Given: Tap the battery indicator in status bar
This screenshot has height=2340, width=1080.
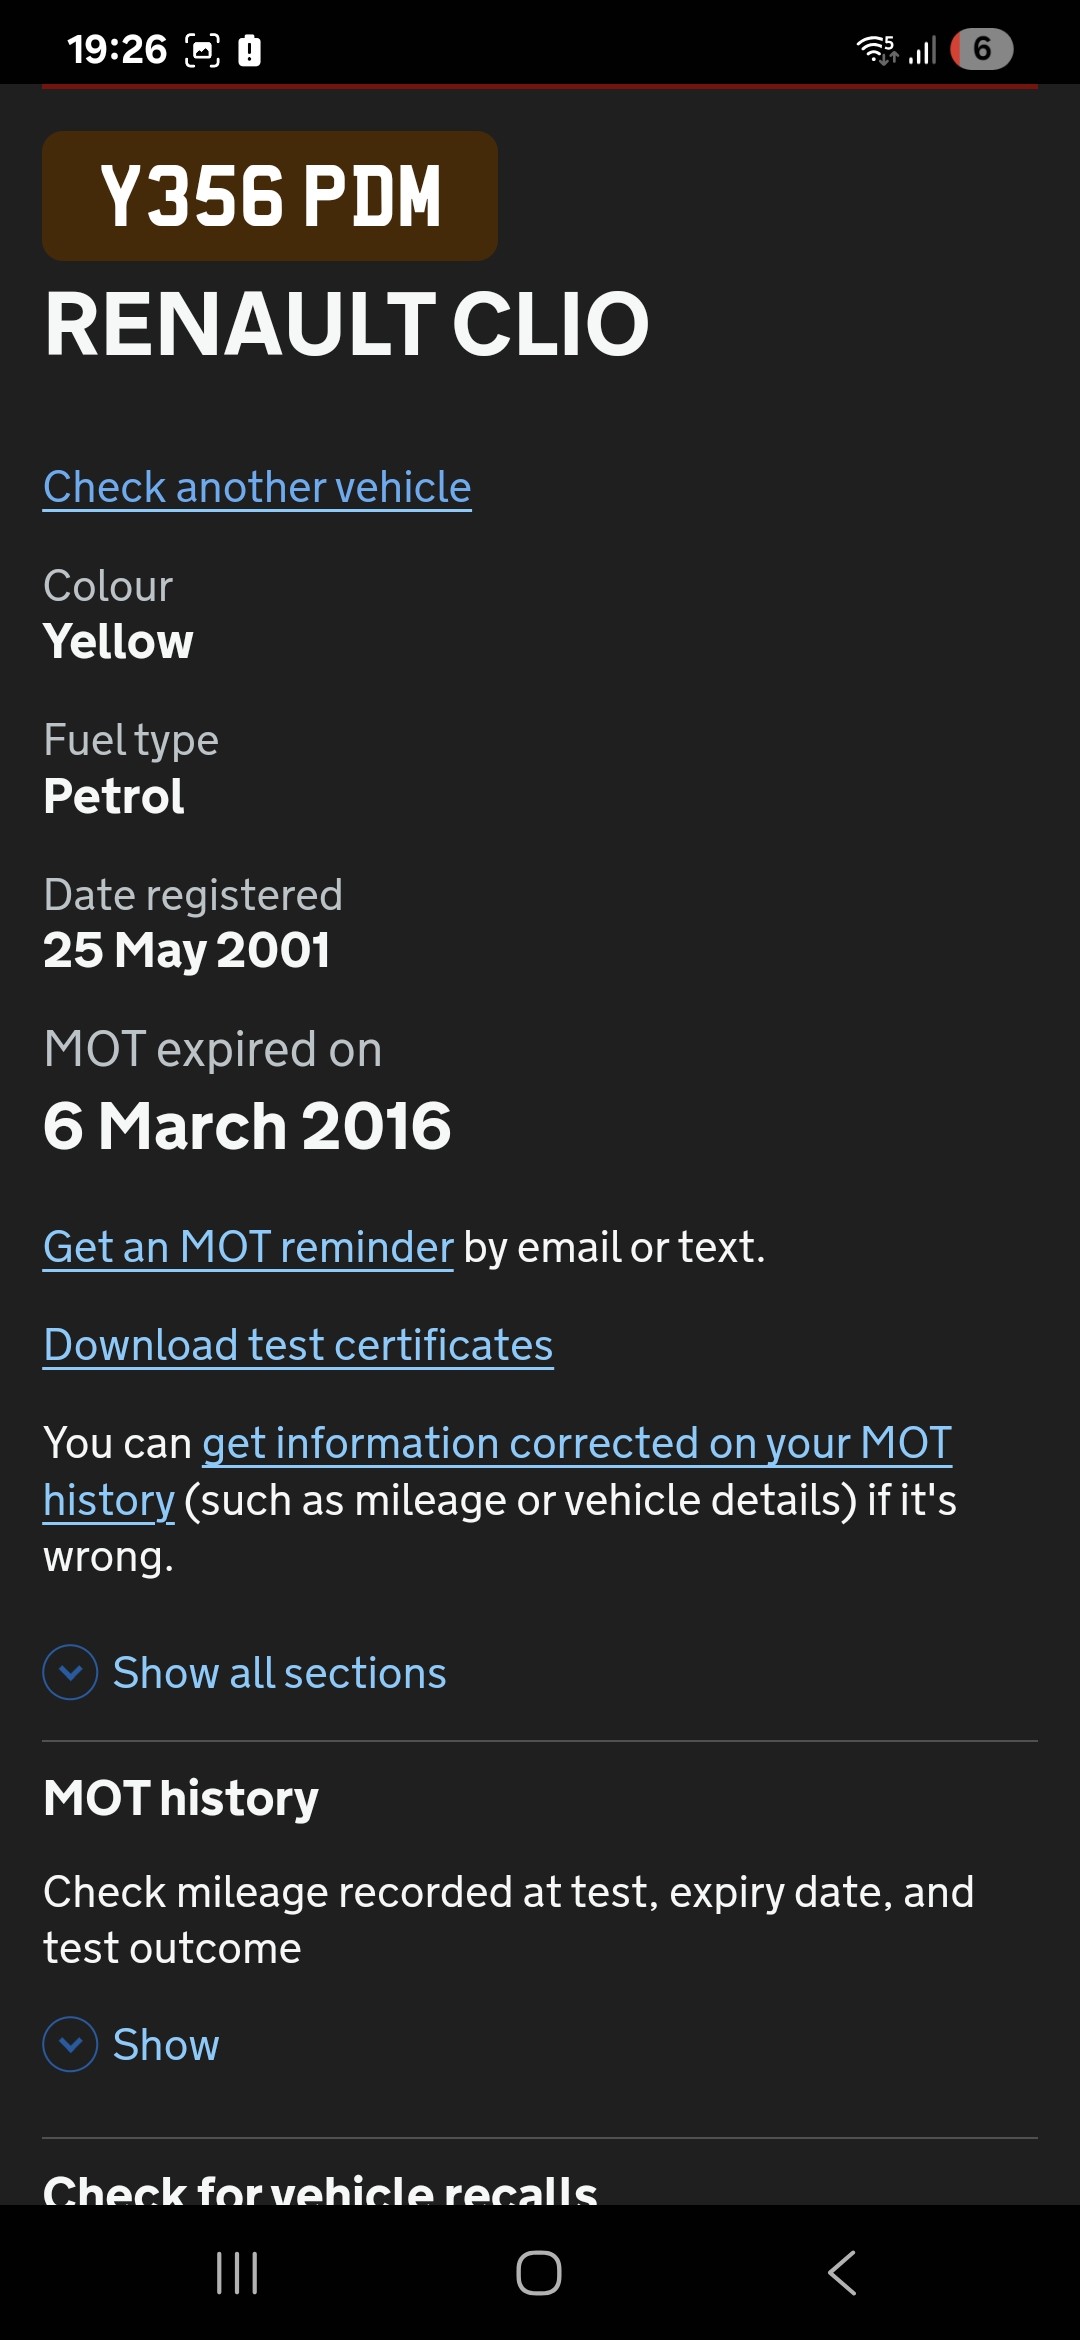Looking at the screenshot, I should point(981,49).
